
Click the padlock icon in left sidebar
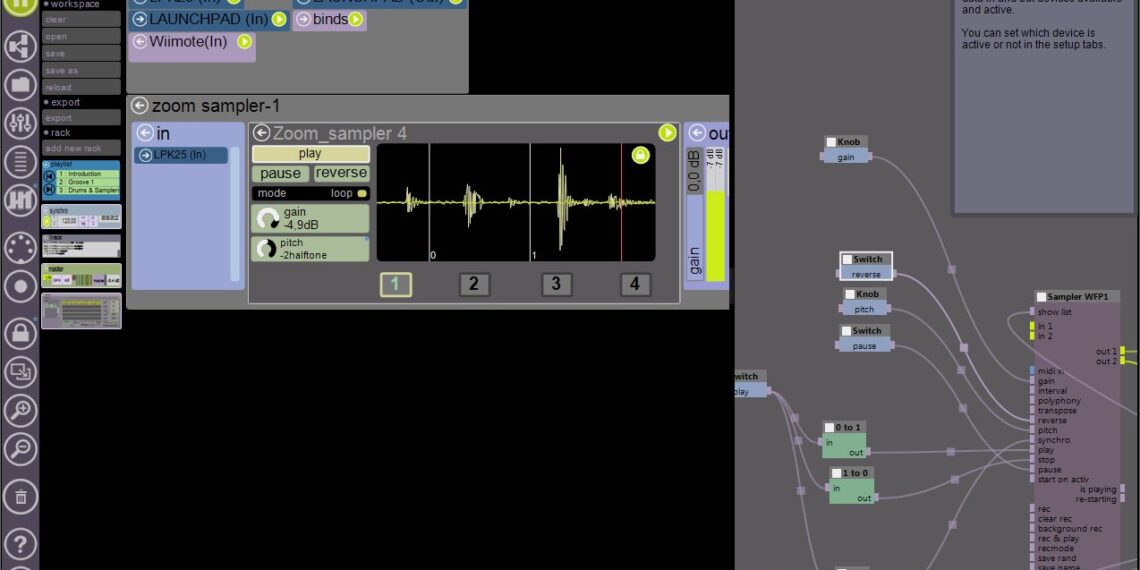(20, 333)
